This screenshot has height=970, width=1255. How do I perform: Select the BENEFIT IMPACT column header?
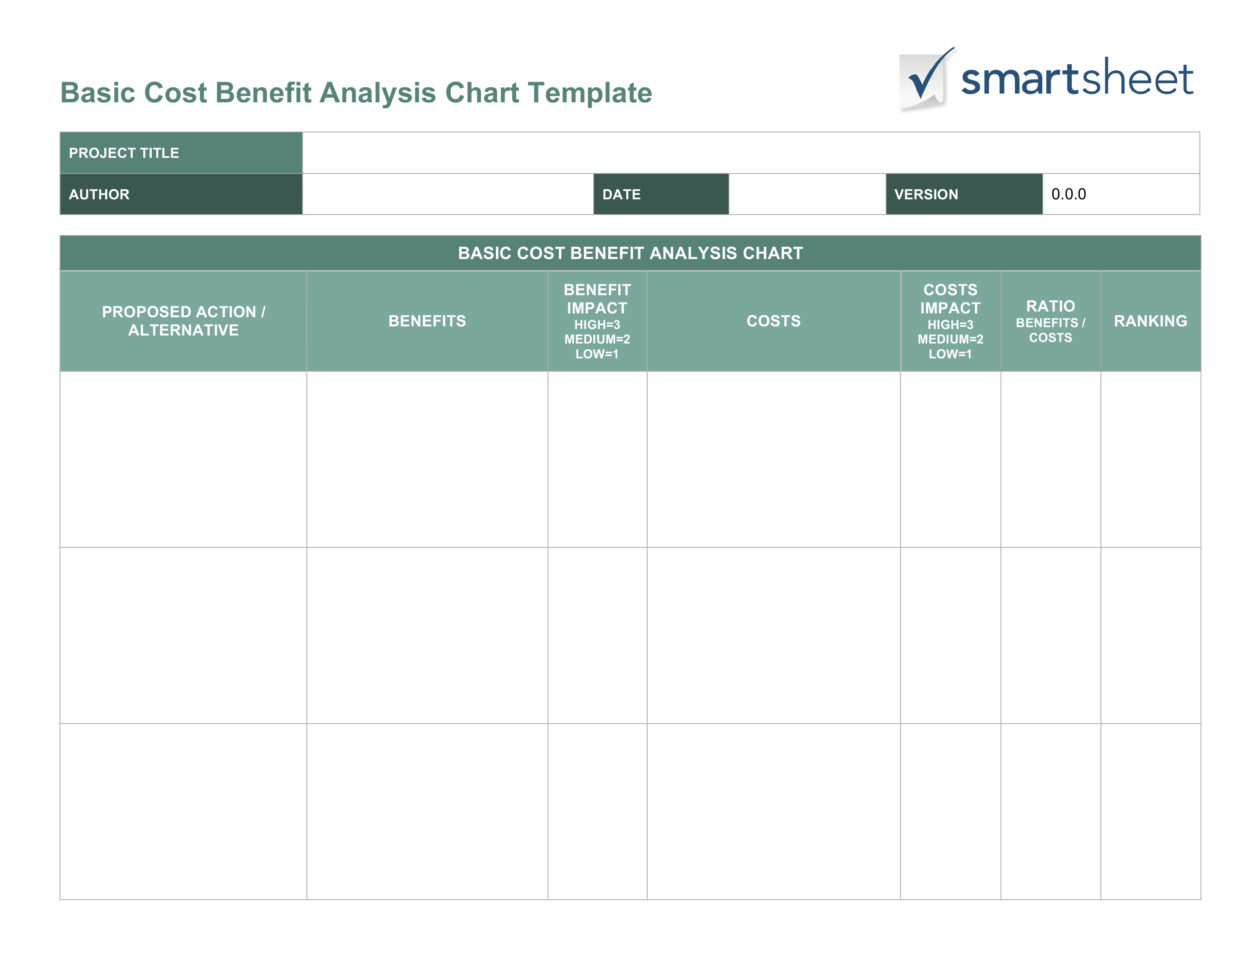coord(597,320)
